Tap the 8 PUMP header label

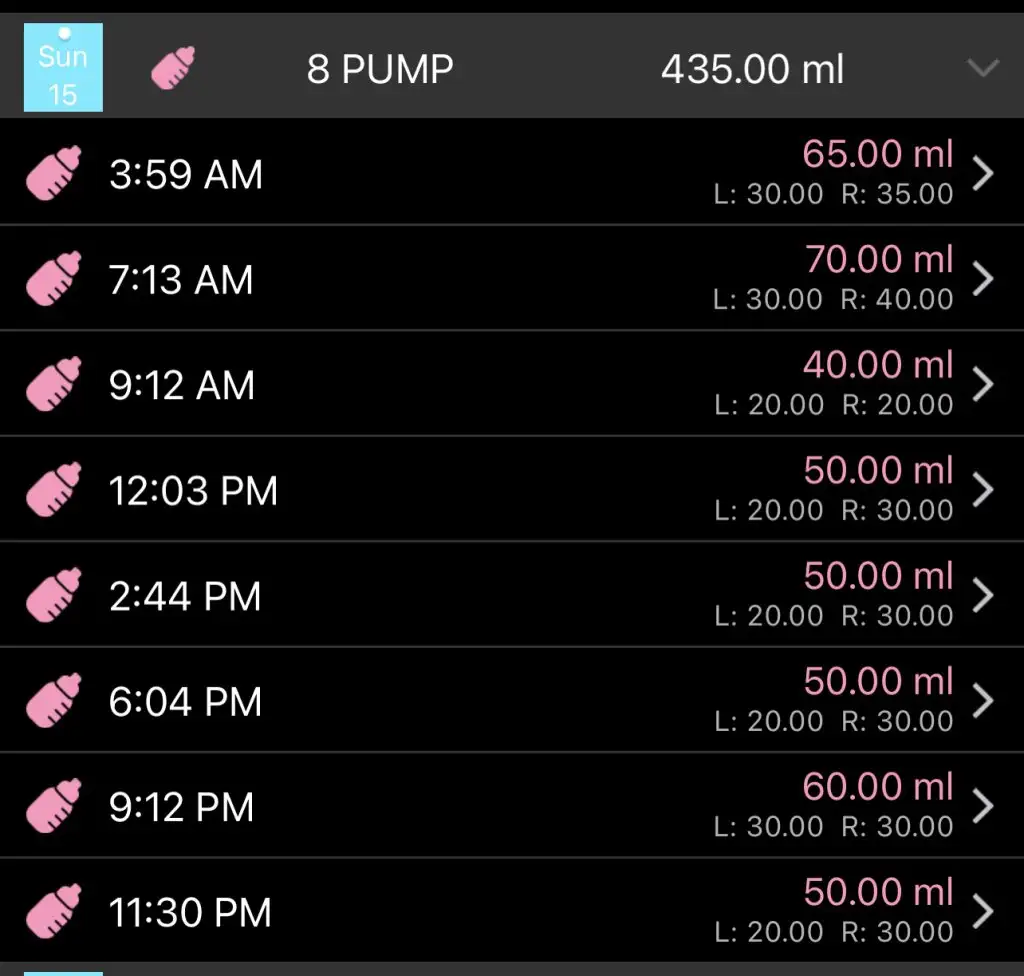click(x=380, y=69)
